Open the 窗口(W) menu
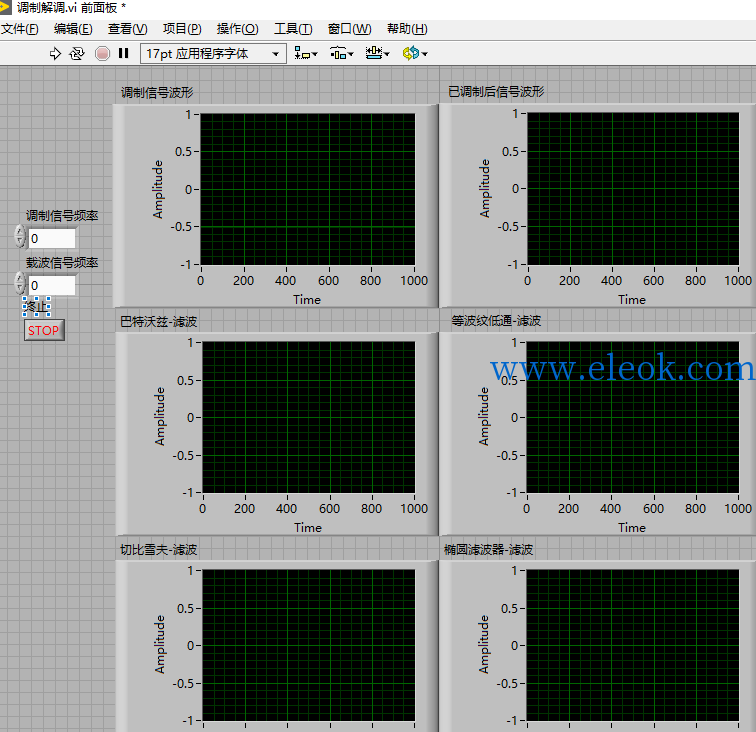 click(350, 29)
